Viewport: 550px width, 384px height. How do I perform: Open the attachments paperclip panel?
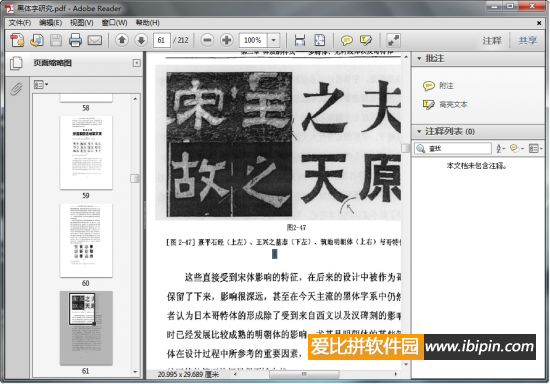tap(16, 88)
